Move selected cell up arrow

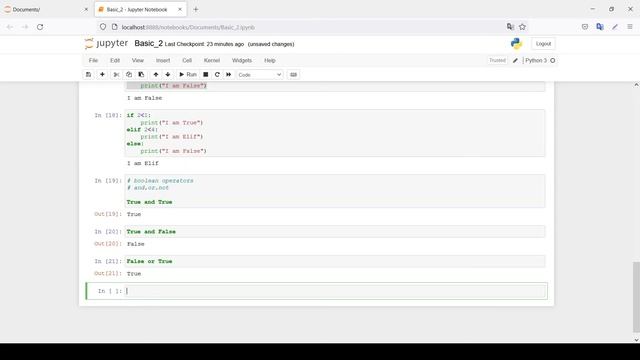tap(156, 75)
